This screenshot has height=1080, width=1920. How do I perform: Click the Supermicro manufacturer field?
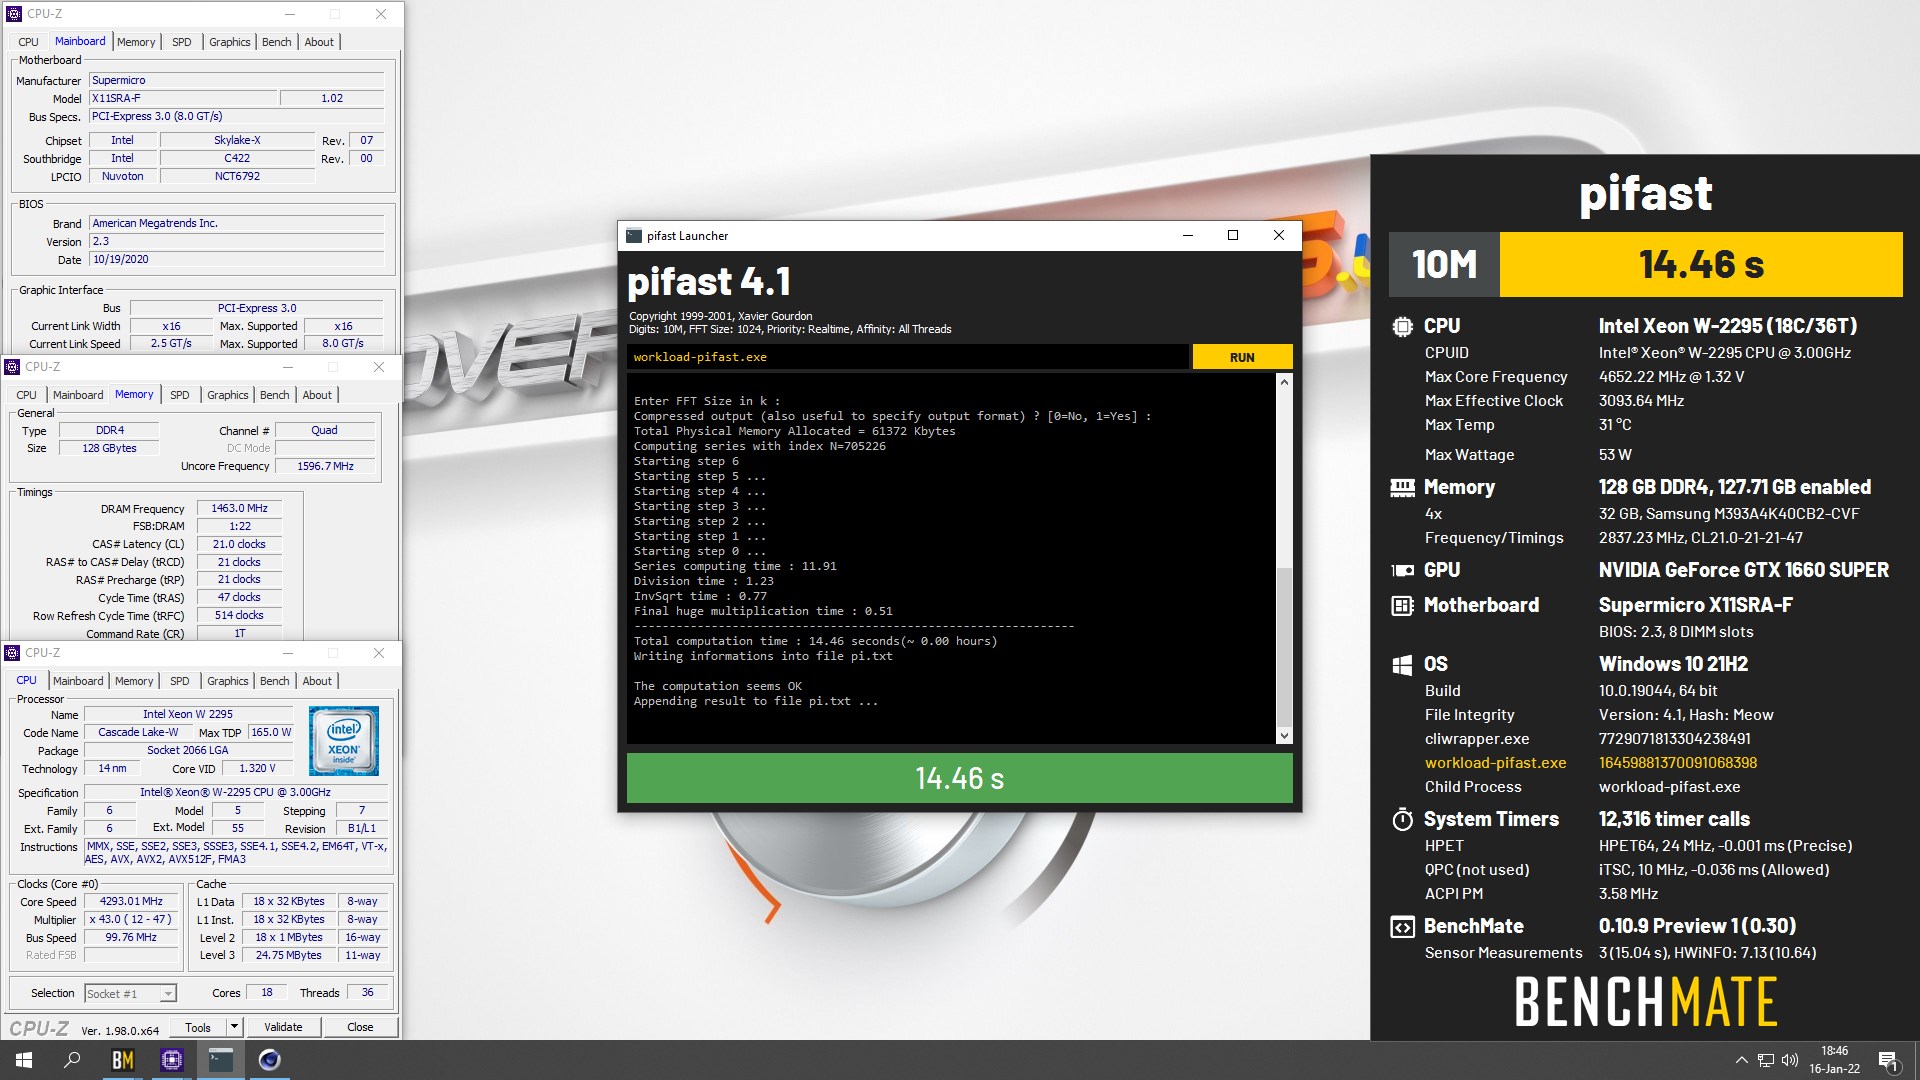[x=237, y=80]
